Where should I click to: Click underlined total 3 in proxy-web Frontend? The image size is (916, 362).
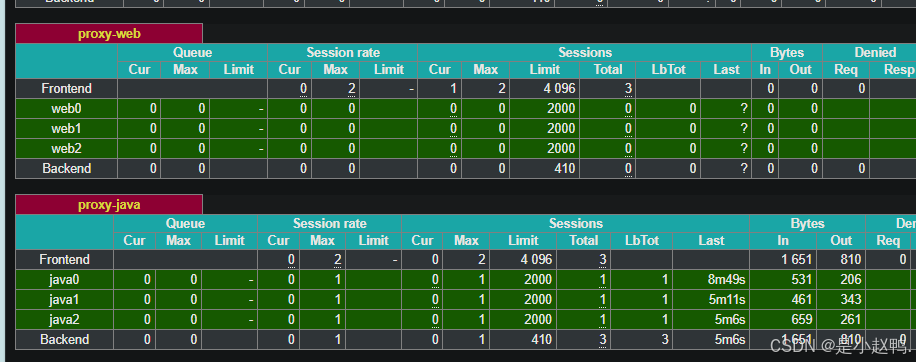[x=628, y=89]
